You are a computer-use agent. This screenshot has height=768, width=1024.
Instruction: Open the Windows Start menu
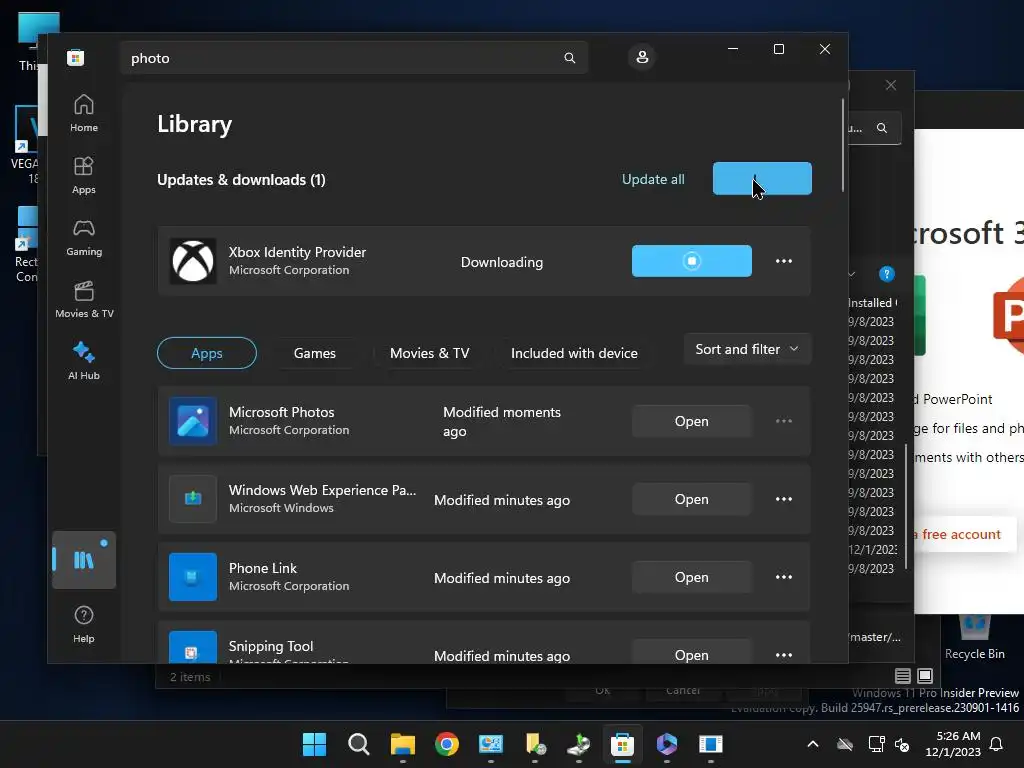tap(314, 744)
